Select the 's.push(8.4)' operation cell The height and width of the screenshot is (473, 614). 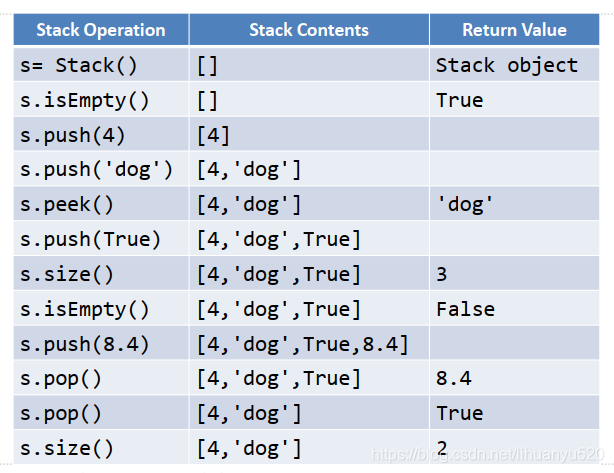(x=84, y=344)
